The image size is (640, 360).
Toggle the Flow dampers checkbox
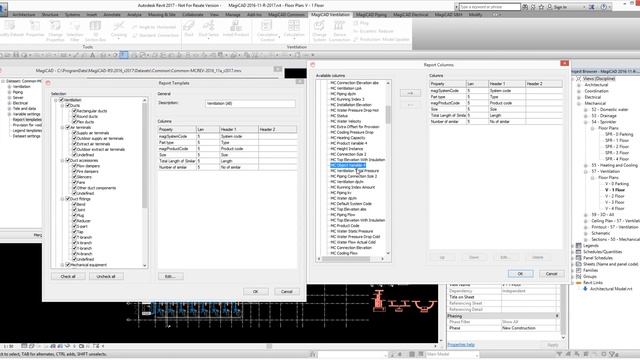[x=75, y=166]
